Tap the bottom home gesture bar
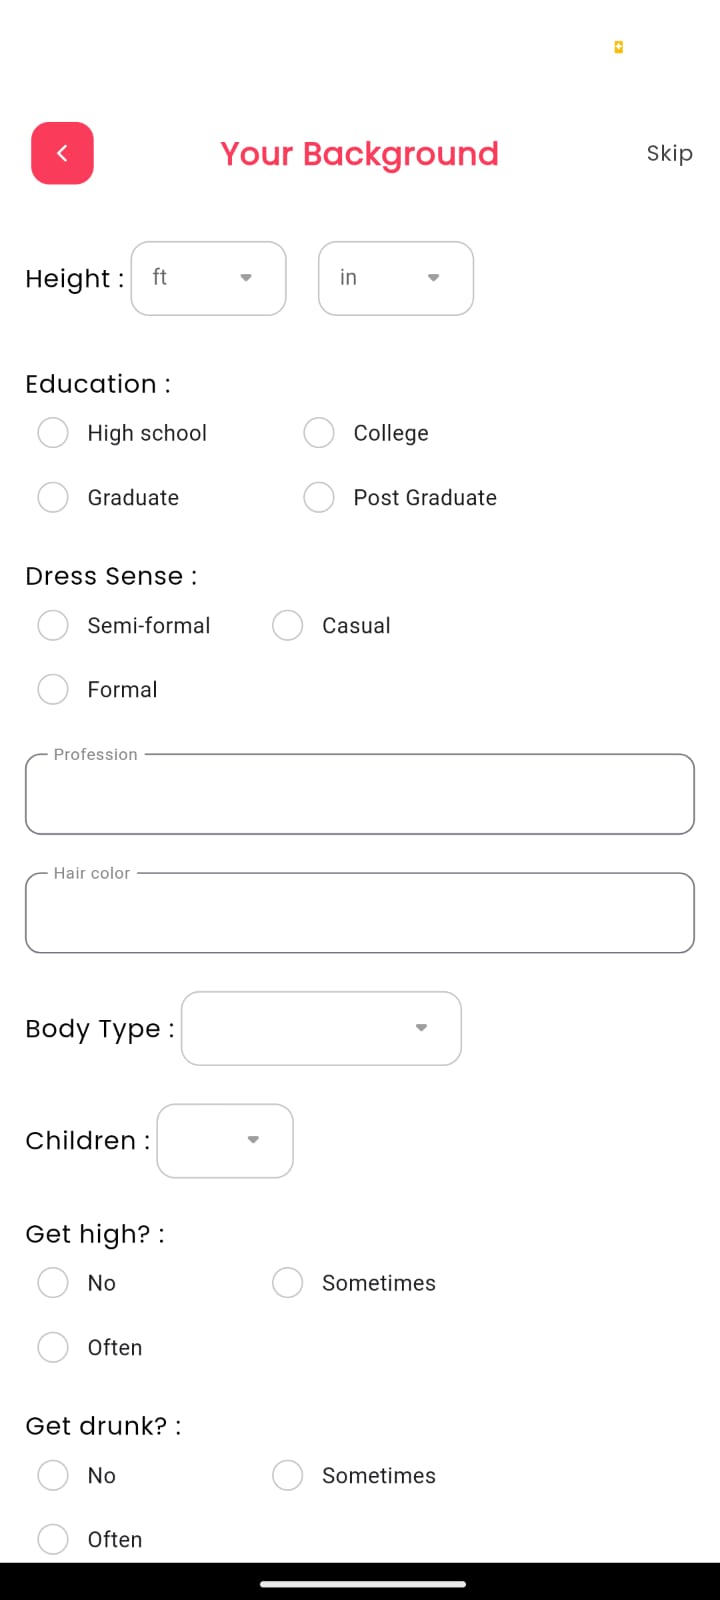Viewport: 720px width, 1600px height. (363, 1584)
